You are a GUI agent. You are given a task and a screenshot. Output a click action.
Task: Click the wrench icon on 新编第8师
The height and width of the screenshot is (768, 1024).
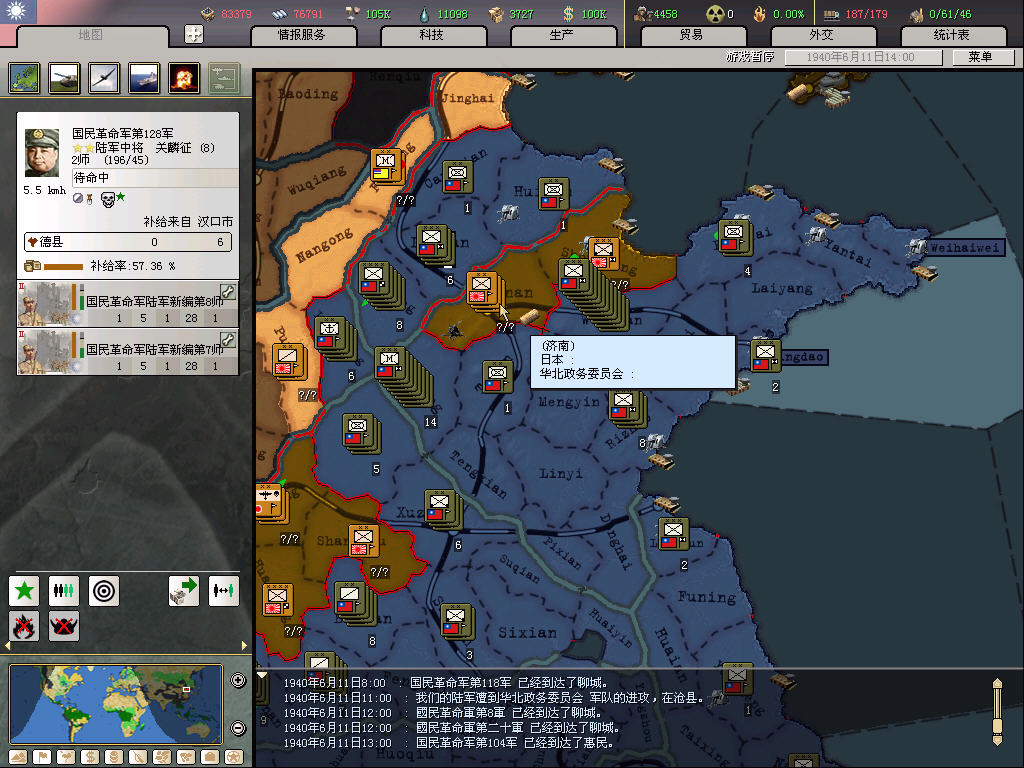click(x=228, y=292)
